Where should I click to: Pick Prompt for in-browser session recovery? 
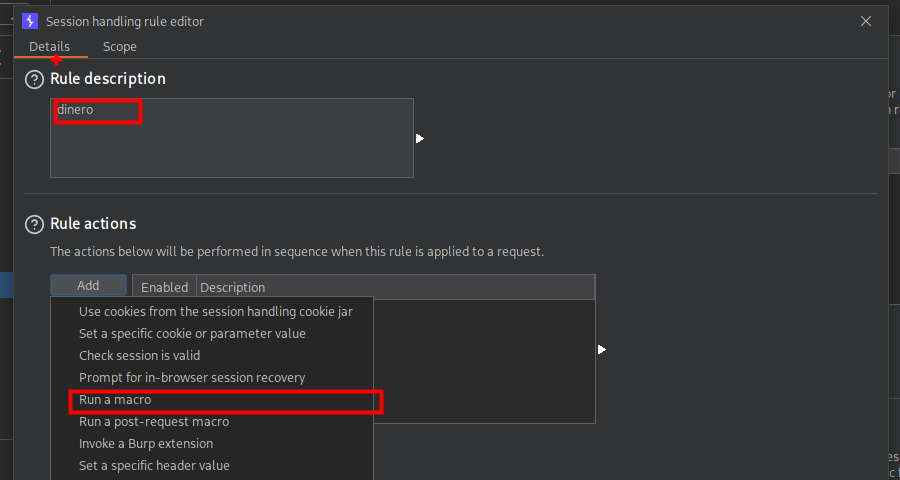coord(192,378)
